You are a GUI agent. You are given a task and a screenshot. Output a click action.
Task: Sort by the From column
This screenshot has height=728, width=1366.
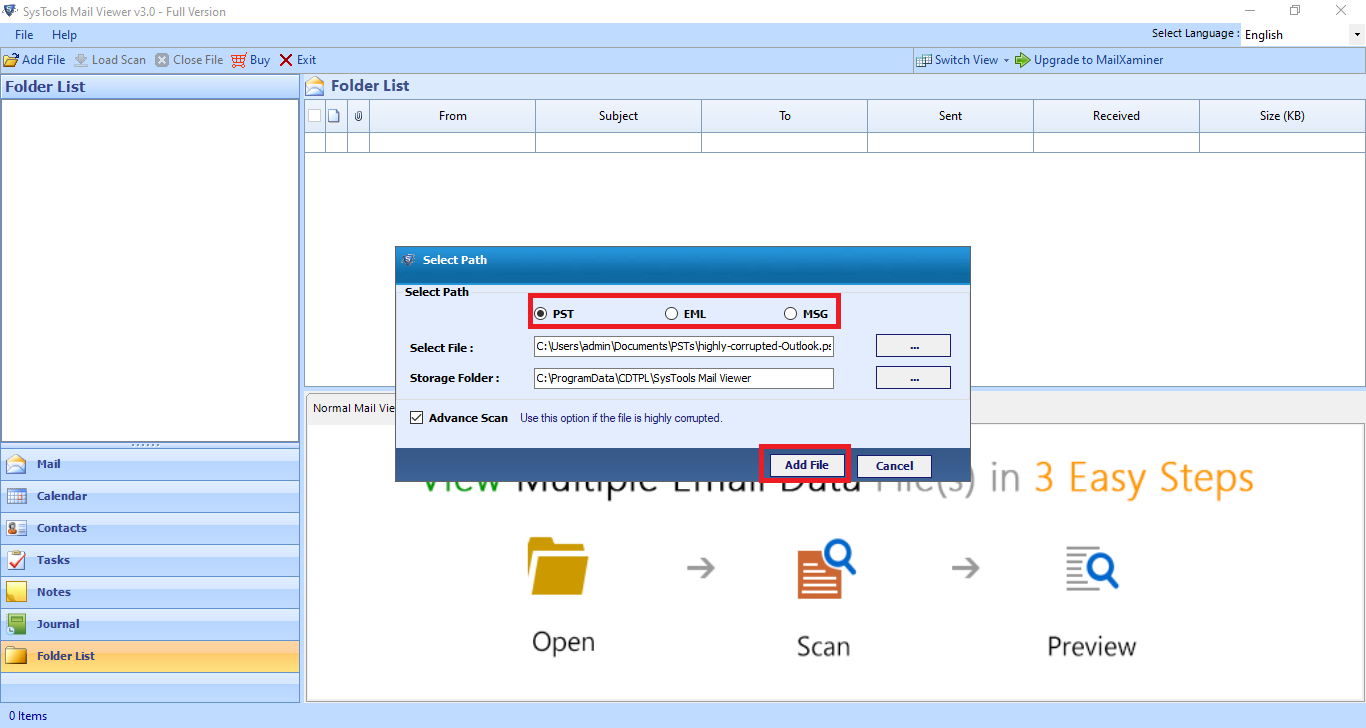(x=453, y=116)
